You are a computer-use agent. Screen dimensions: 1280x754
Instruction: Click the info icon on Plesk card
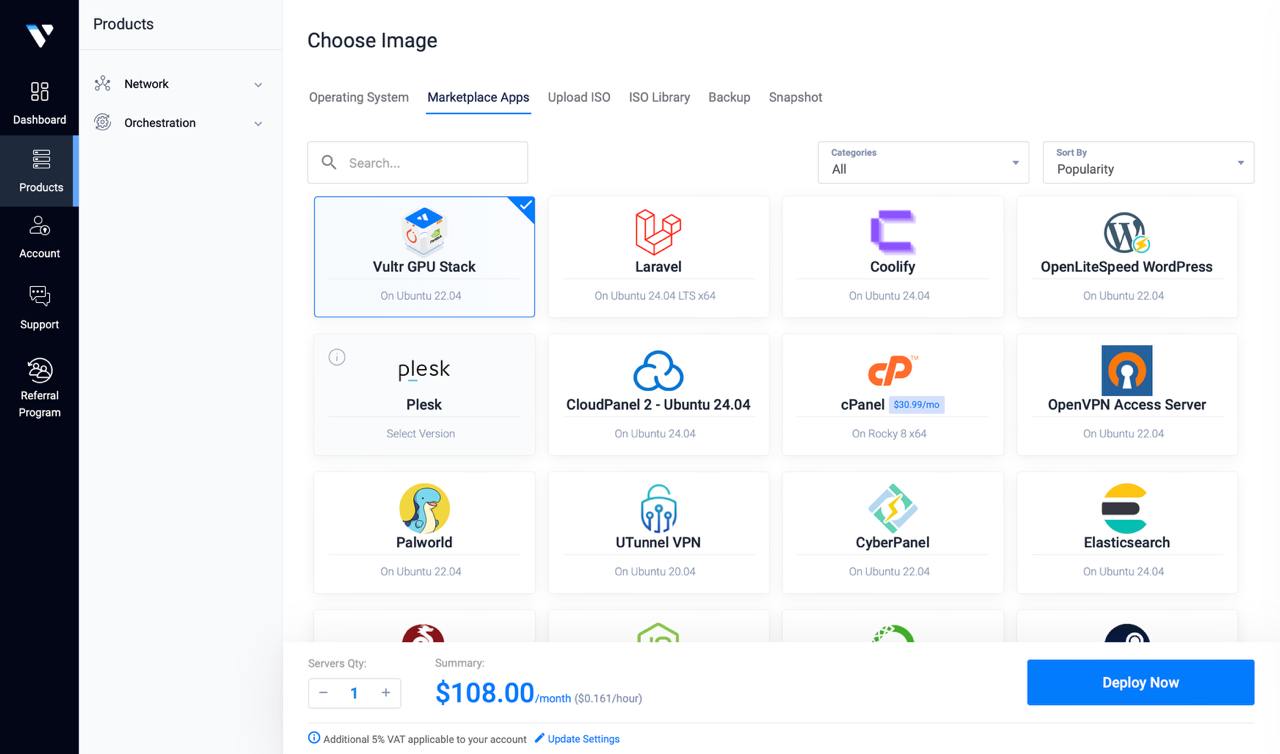[337, 357]
